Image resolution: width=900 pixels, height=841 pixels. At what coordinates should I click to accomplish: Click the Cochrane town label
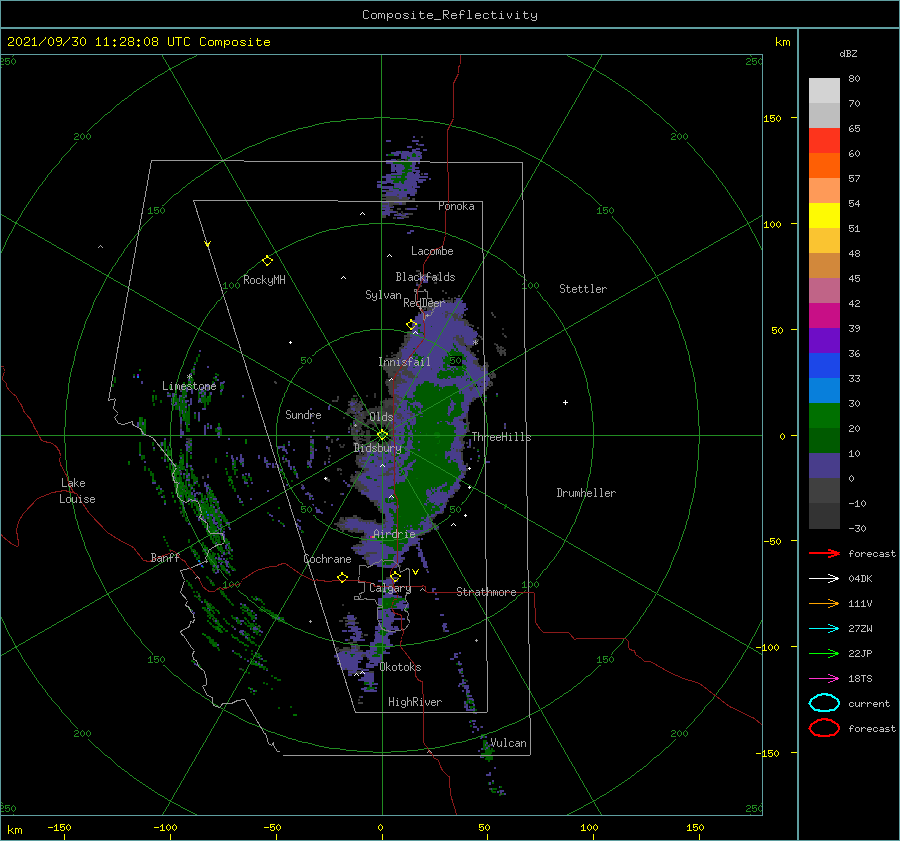(x=327, y=559)
